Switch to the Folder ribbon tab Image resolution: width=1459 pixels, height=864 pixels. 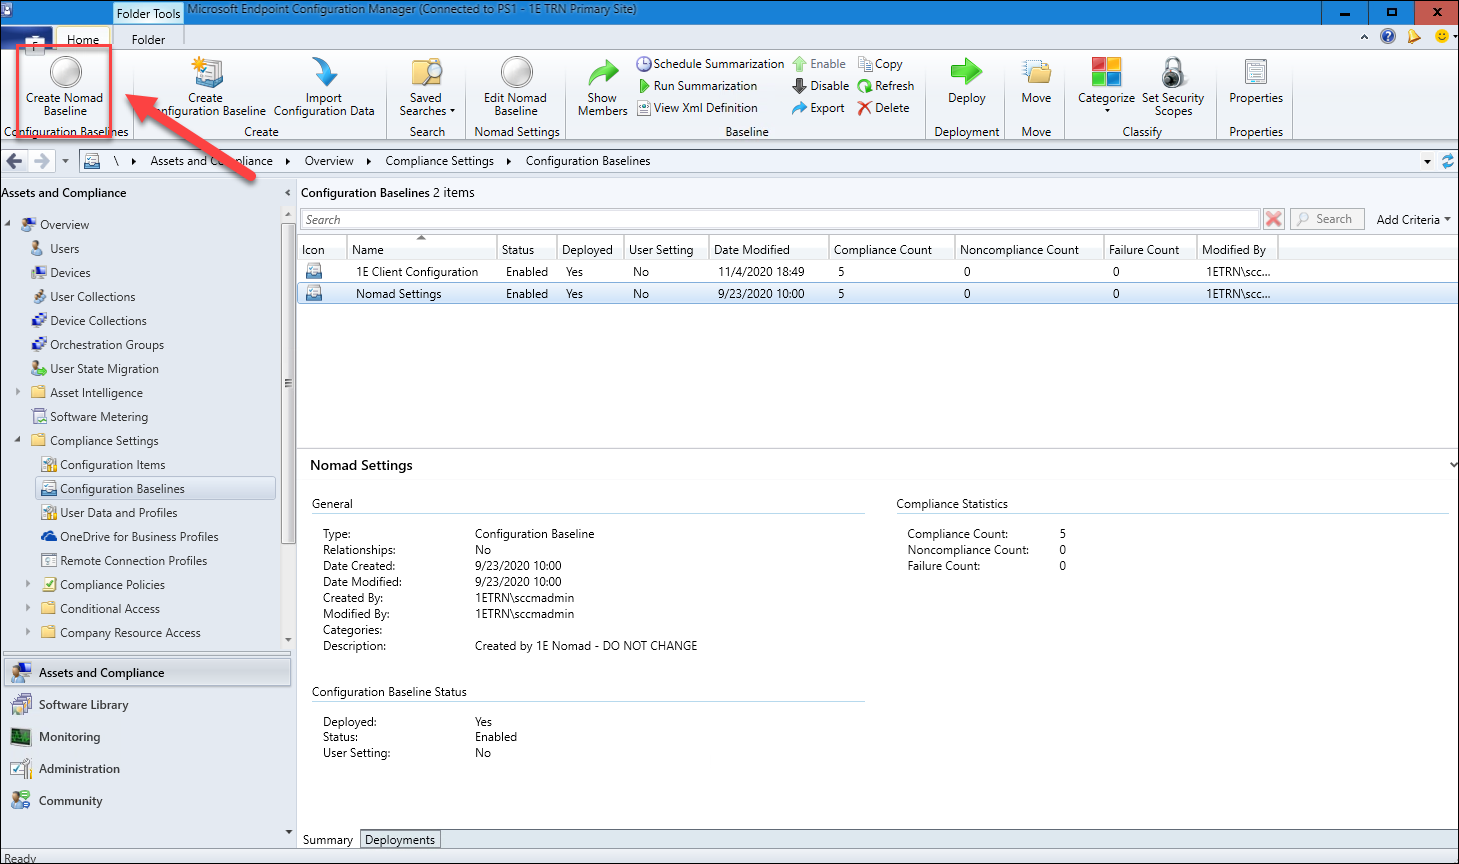point(148,40)
